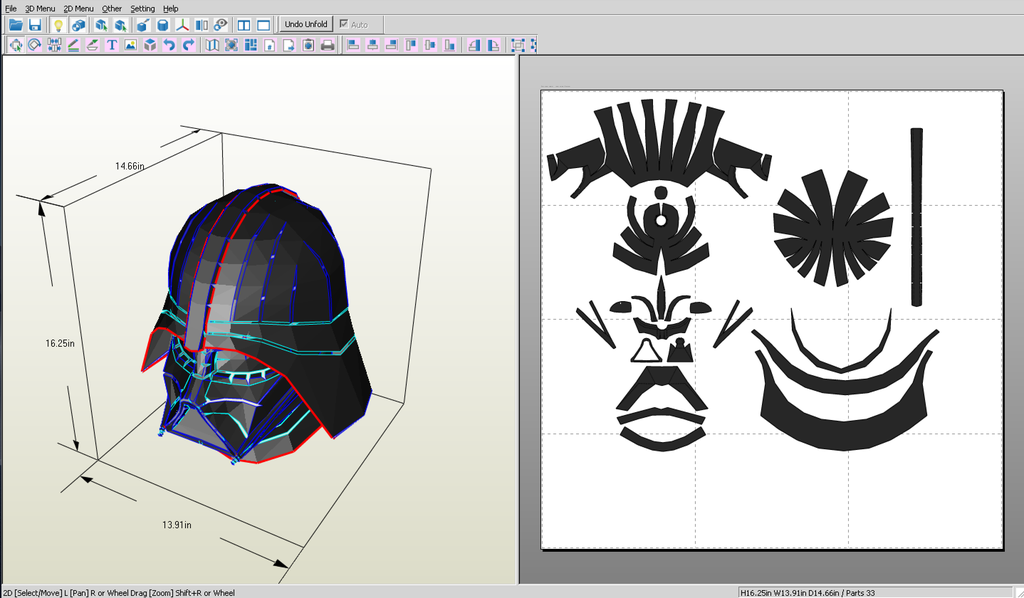Open the 2D Menu
The height and width of the screenshot is (598, 1024).
point(77,8)
